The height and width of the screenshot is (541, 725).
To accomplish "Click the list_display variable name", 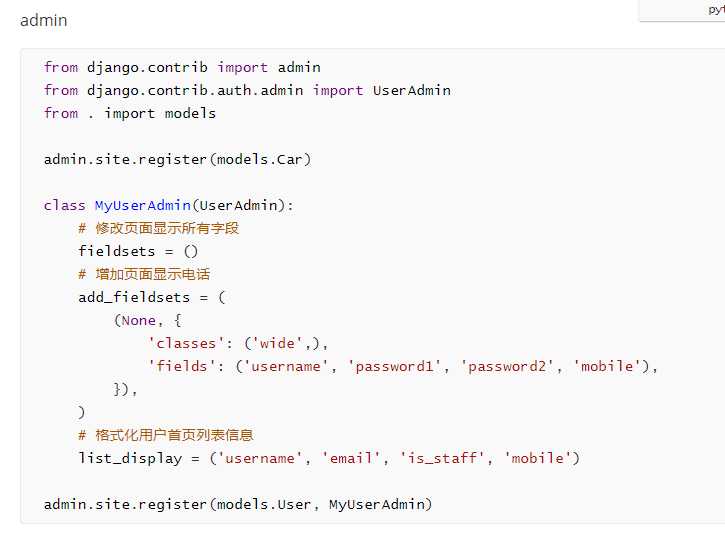I will tap(130, 458).
